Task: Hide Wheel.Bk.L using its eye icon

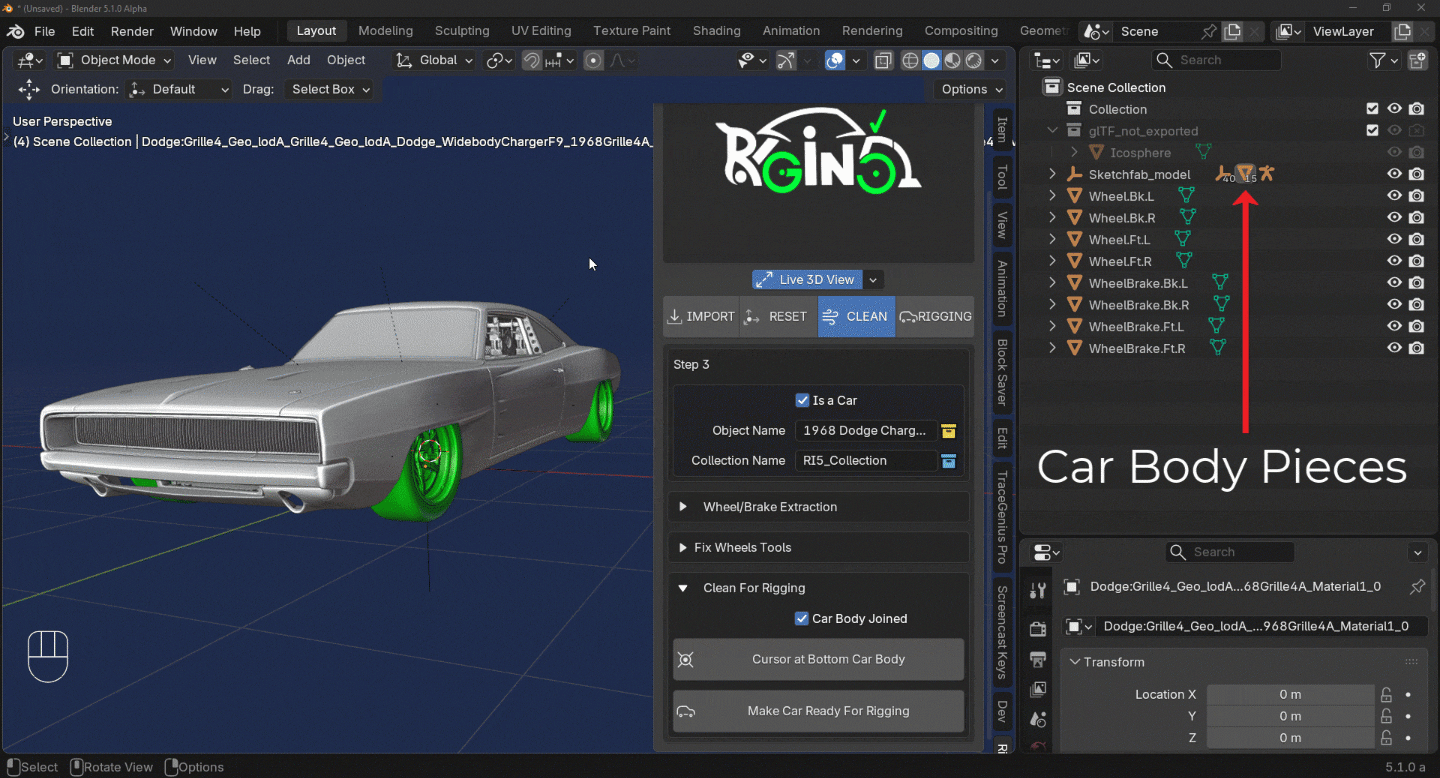Action: 1394,196
